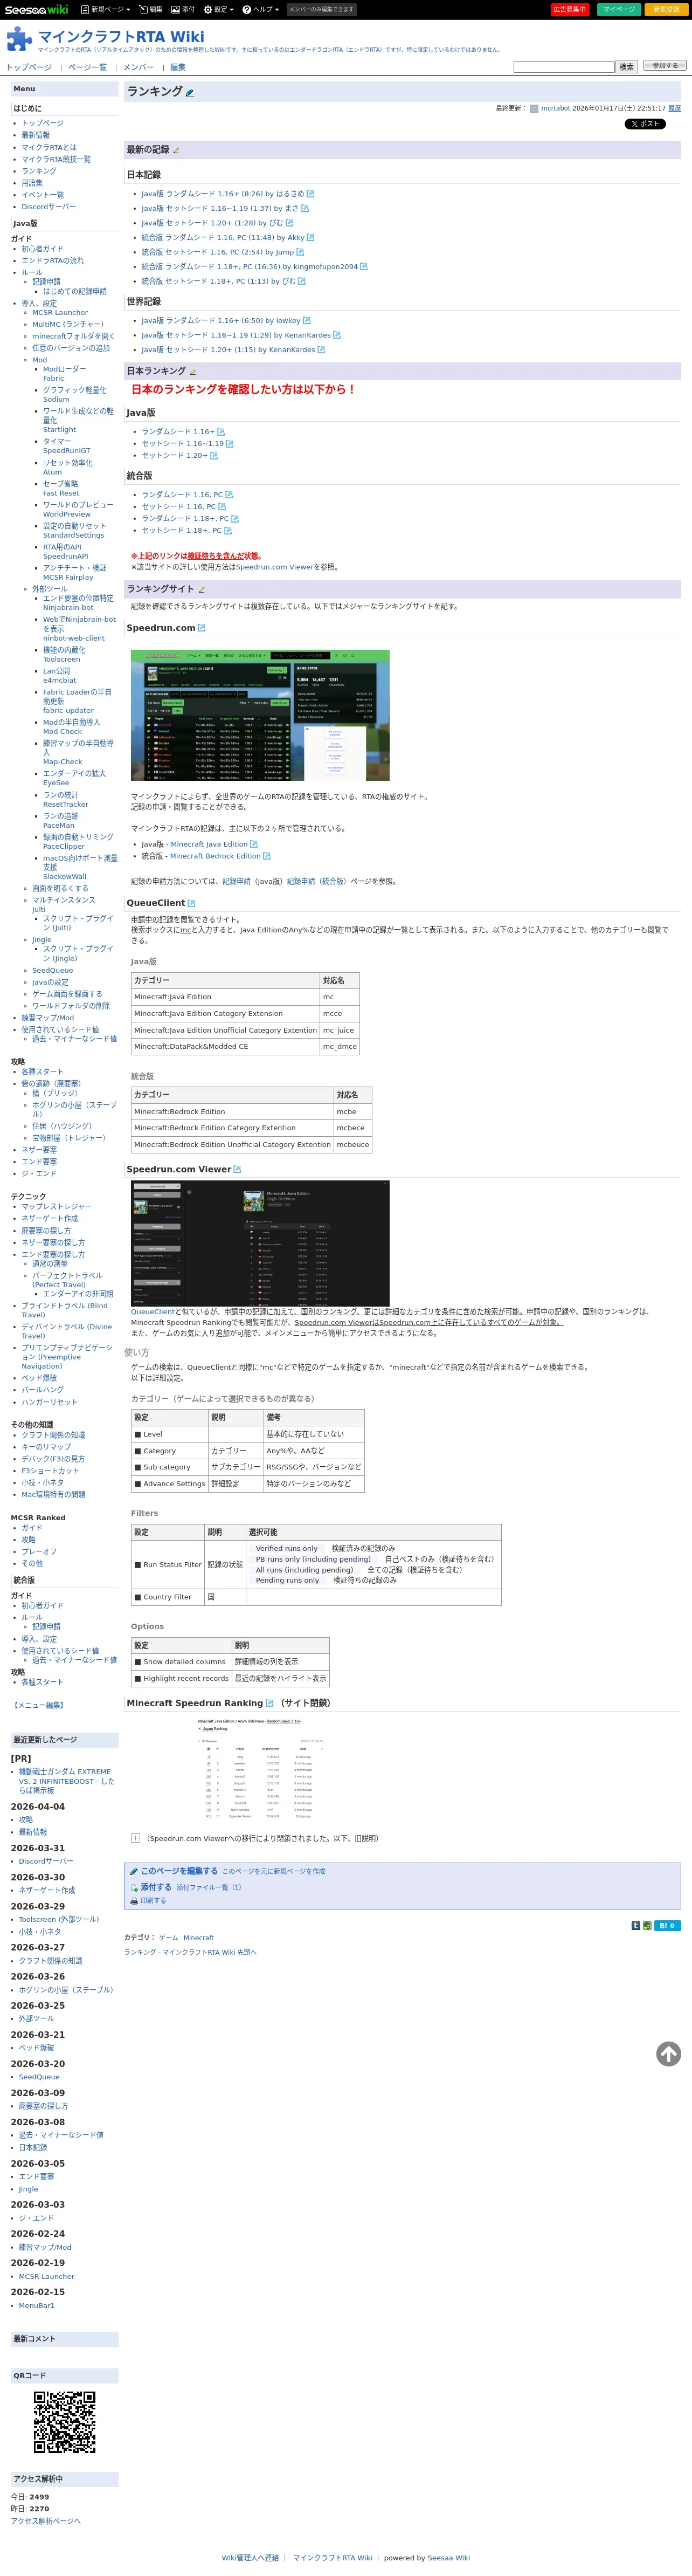692x2576 pixels.
Task: Click 添付ファイル一覧（1） link
Action: pos(209,1888)
